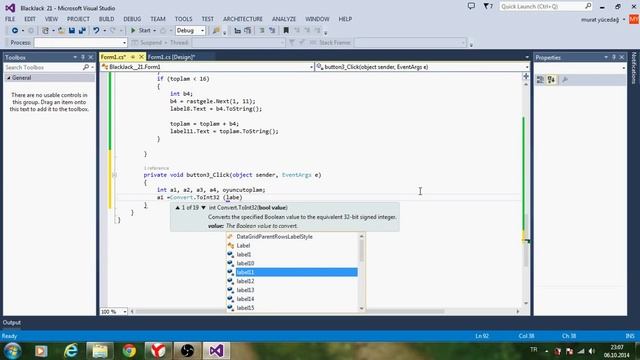Expand the Start button dropdown arrow
The height and width of the screenshot is (360, 640).
[x=155, y=31]
